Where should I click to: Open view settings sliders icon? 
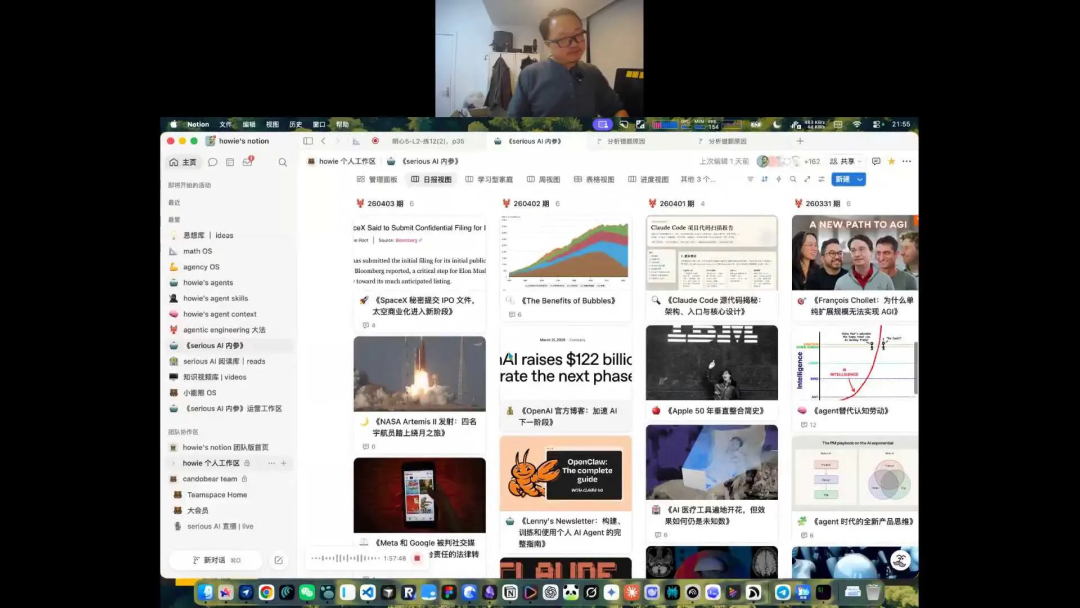tap(821, 179)
